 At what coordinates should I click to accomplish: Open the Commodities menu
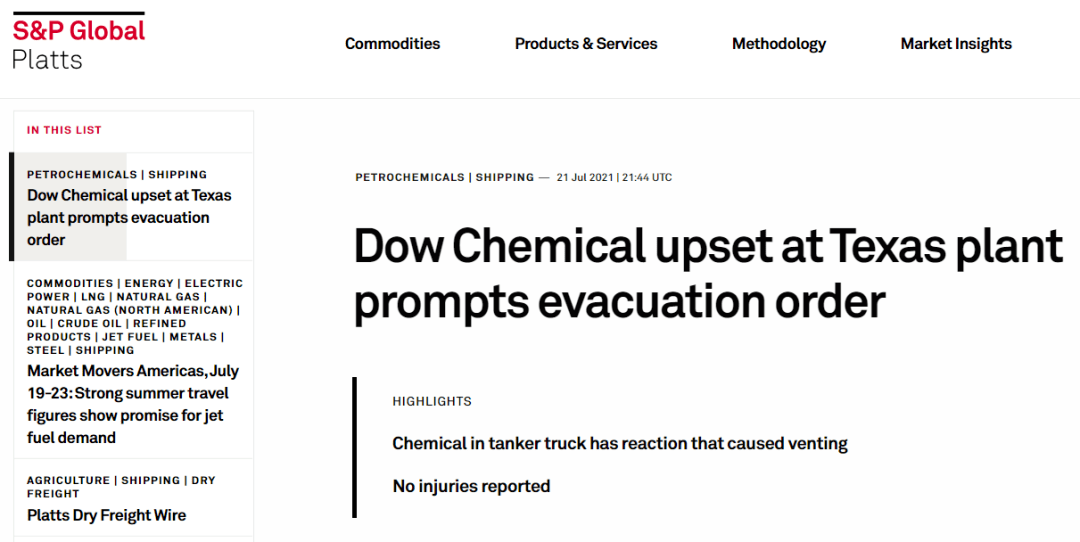tap(393, 43)
